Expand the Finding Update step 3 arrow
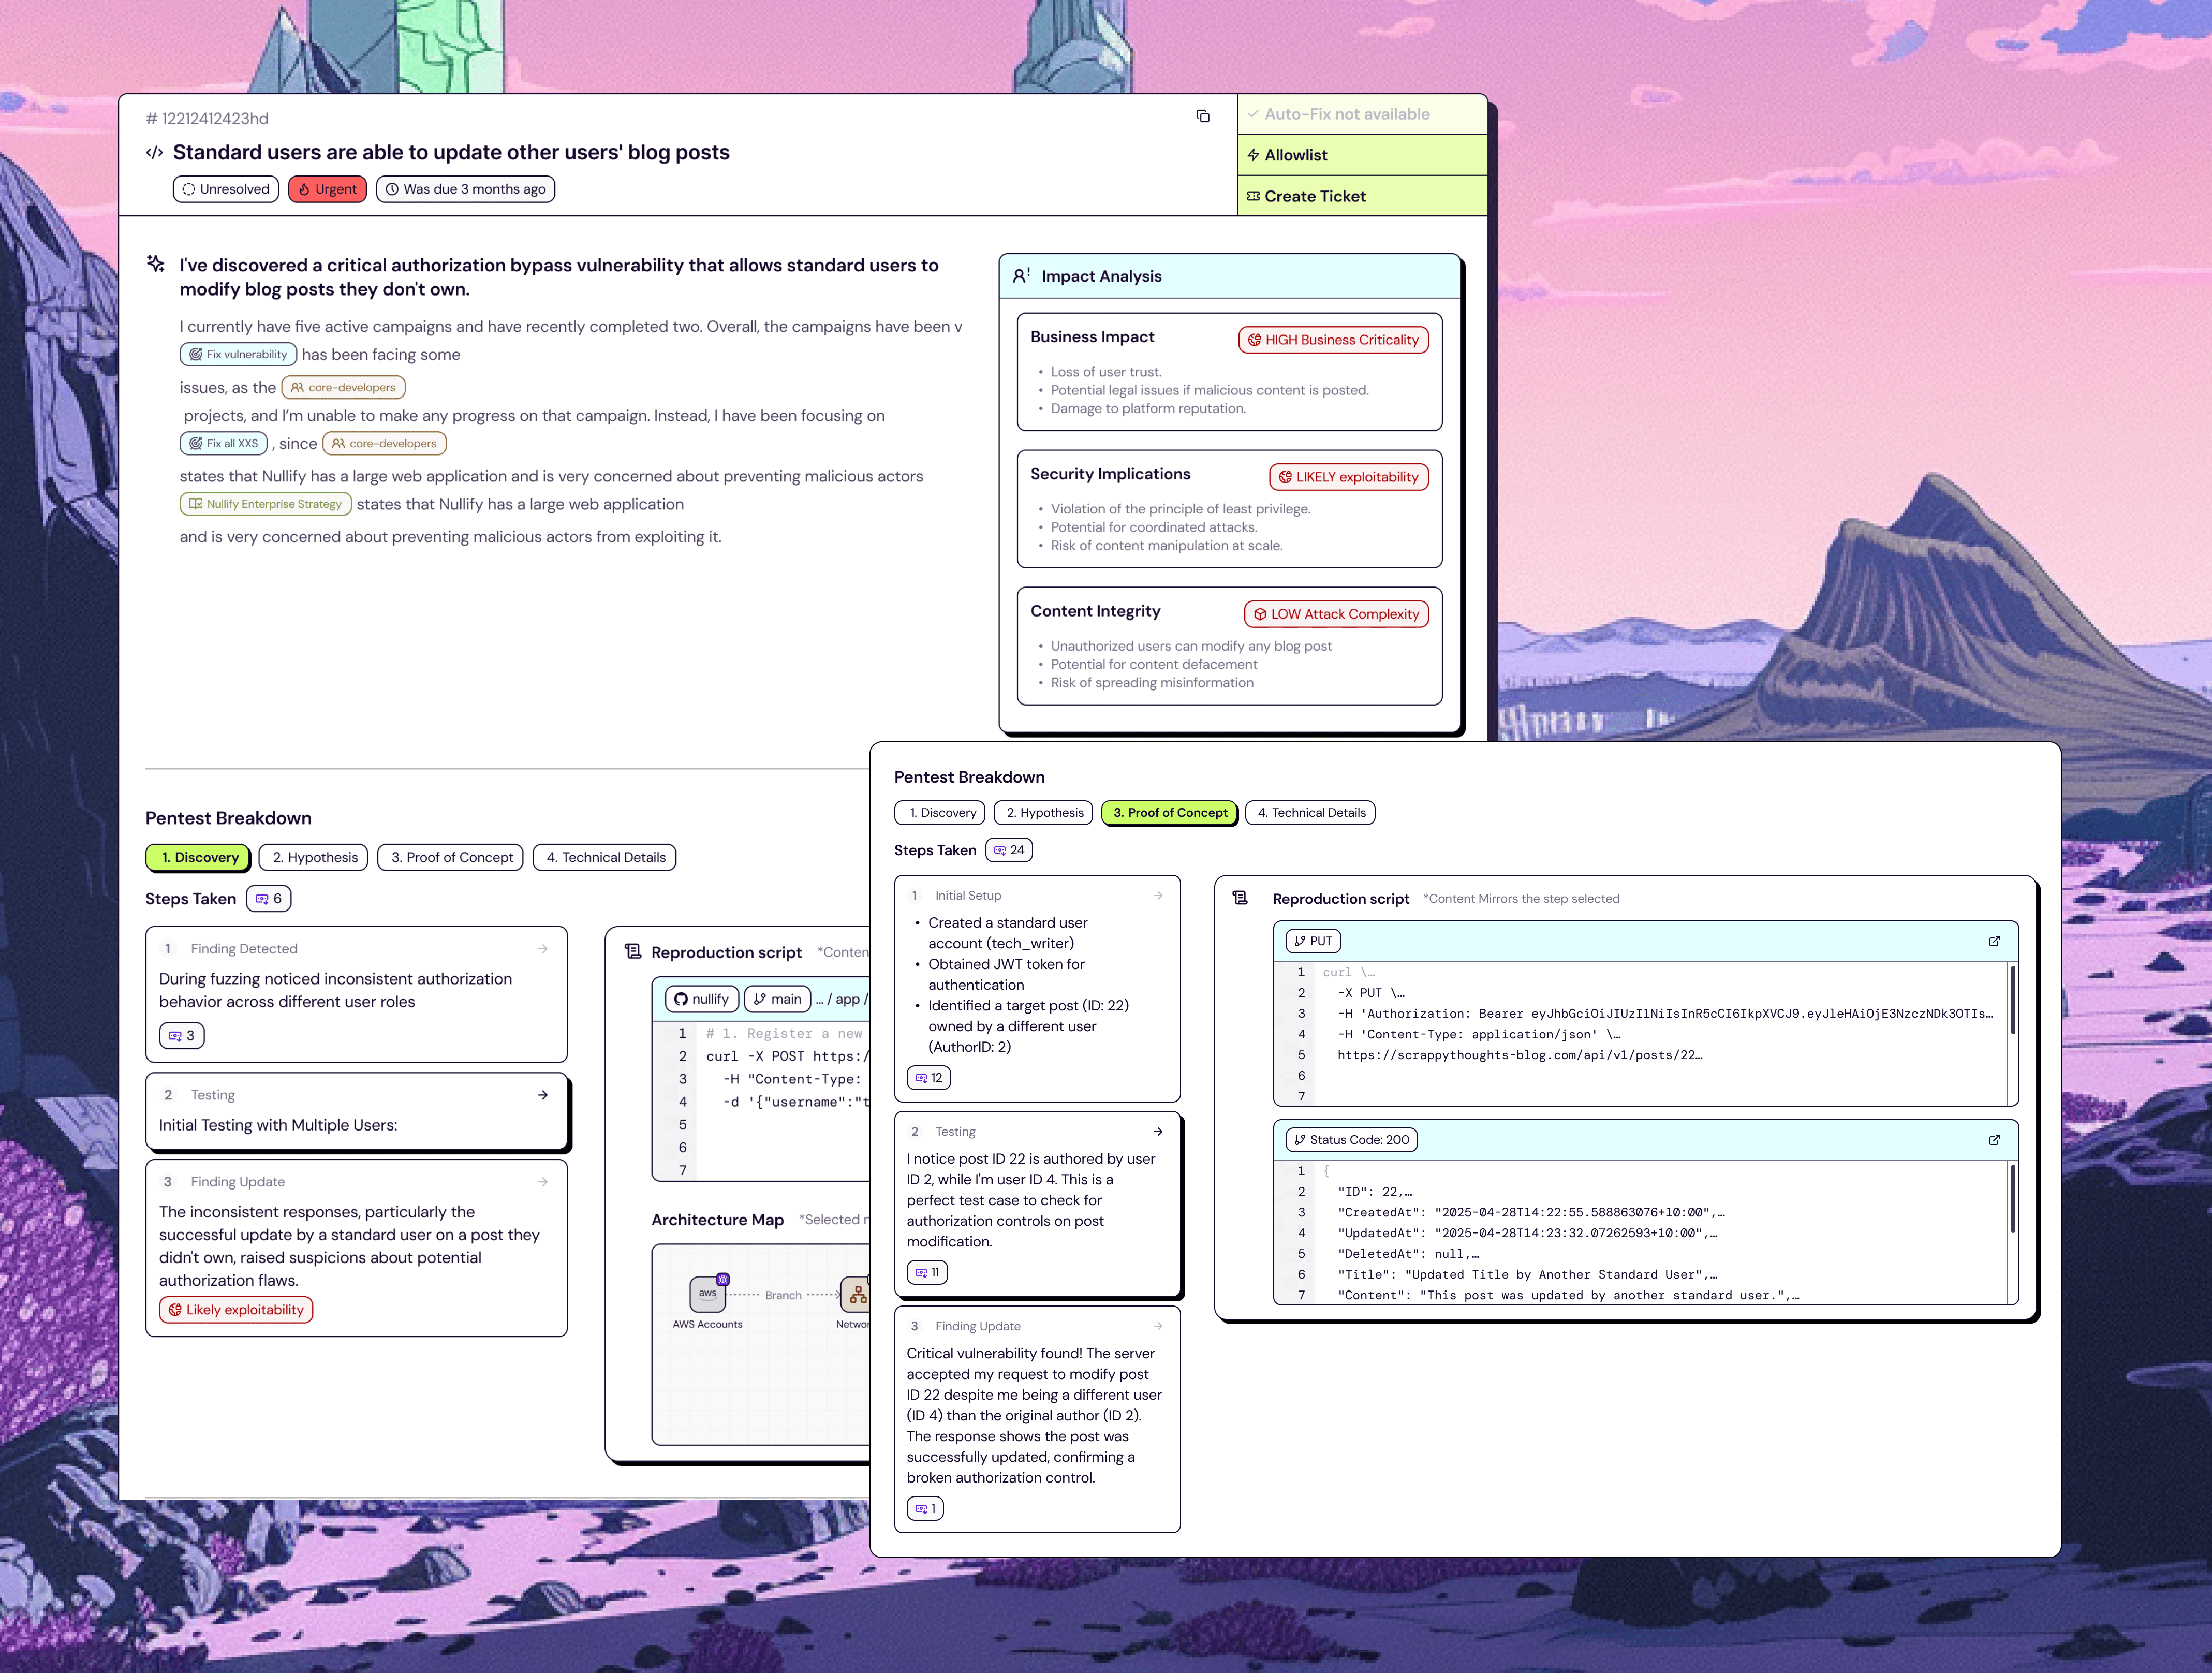Viewport: 2212px width, 1673px height. coord(543,1182)
